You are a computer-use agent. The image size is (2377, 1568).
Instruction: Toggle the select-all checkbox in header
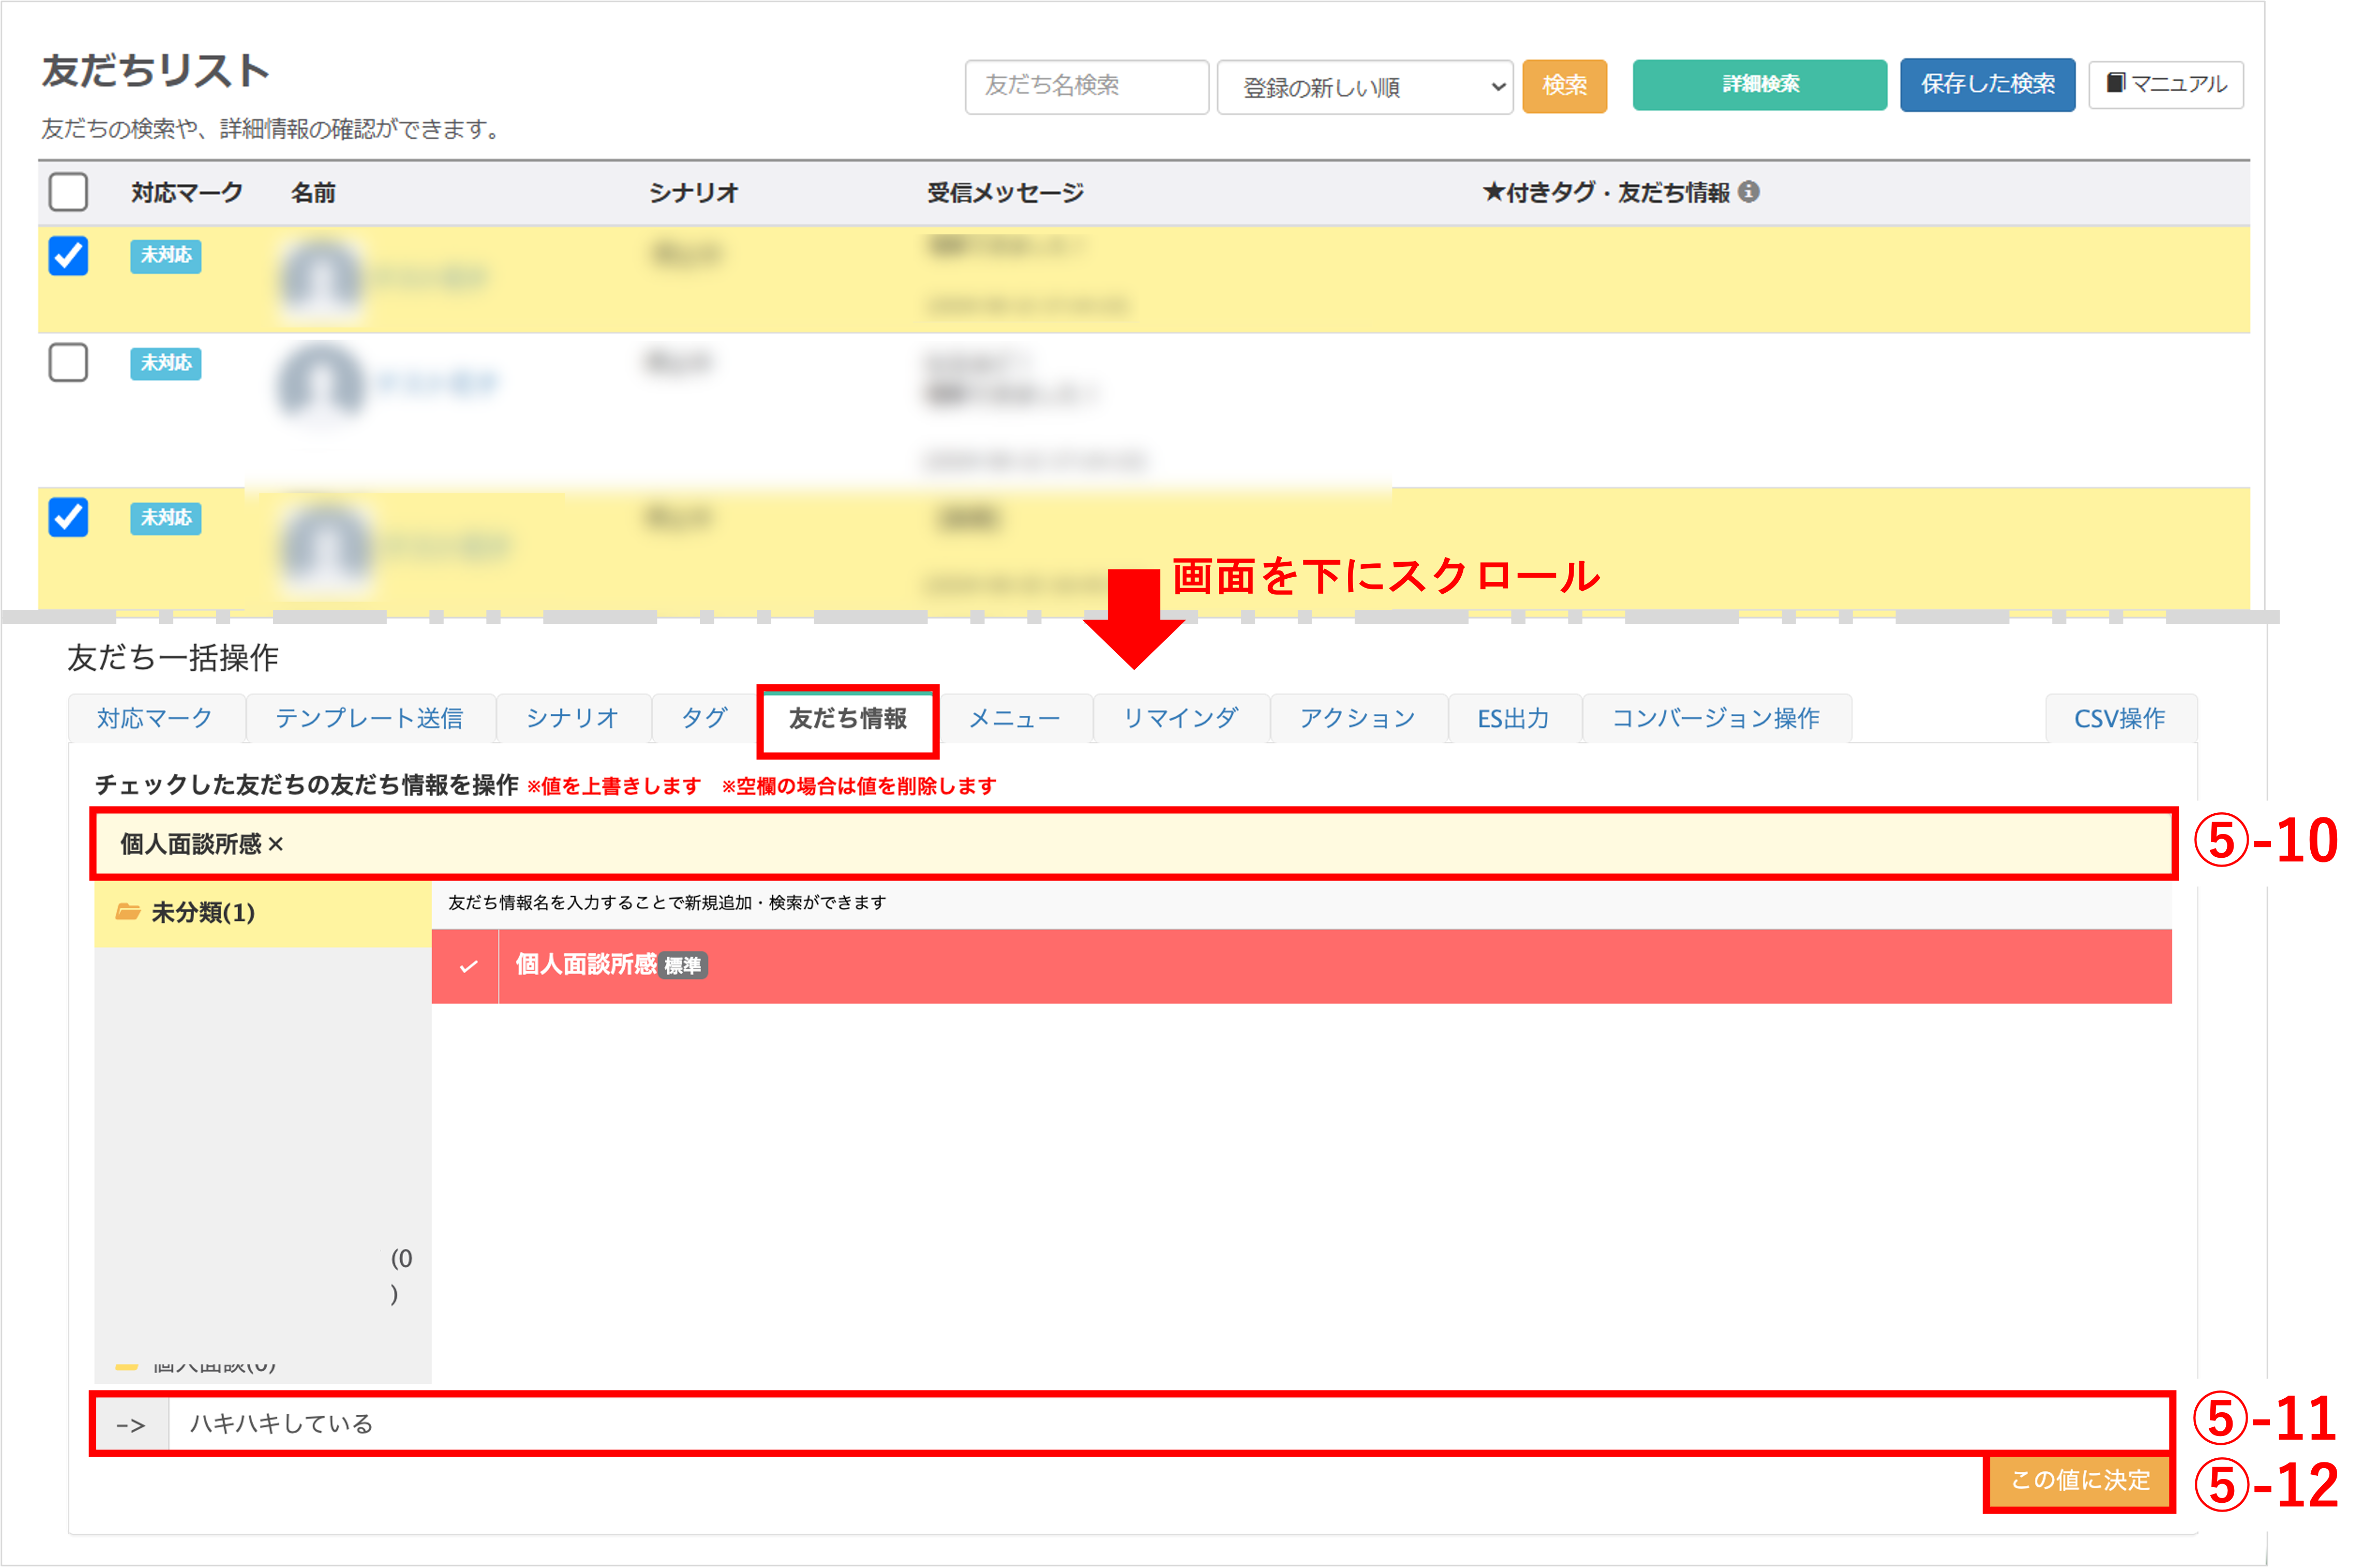tap(68, 192)
